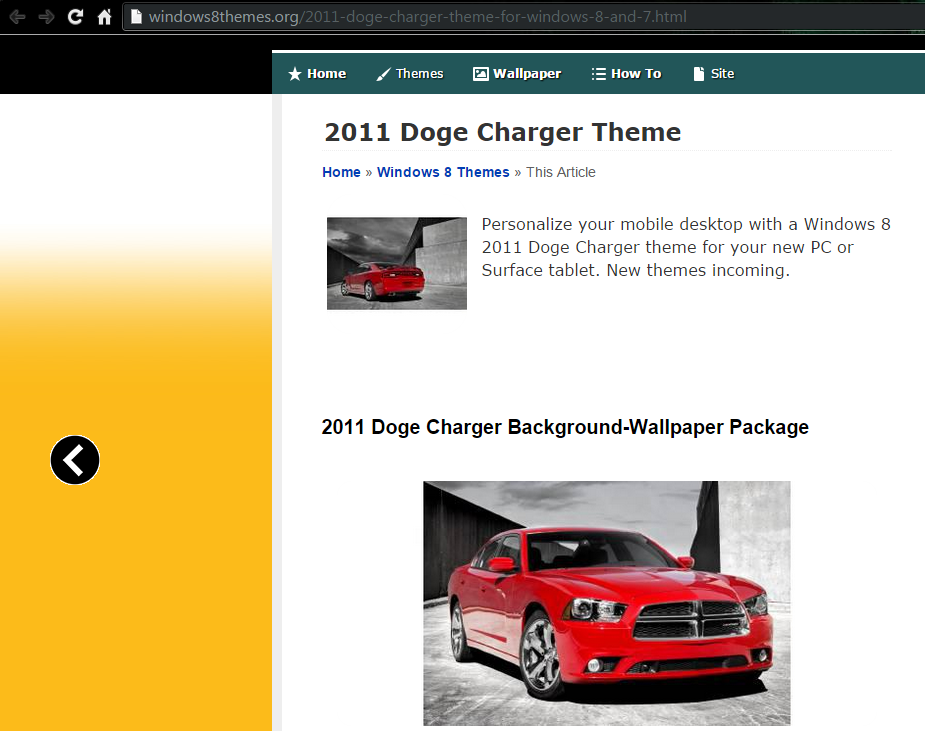Go to browser home page icon
The height and width of the screenshot is (731, 925).
point(104,17)
